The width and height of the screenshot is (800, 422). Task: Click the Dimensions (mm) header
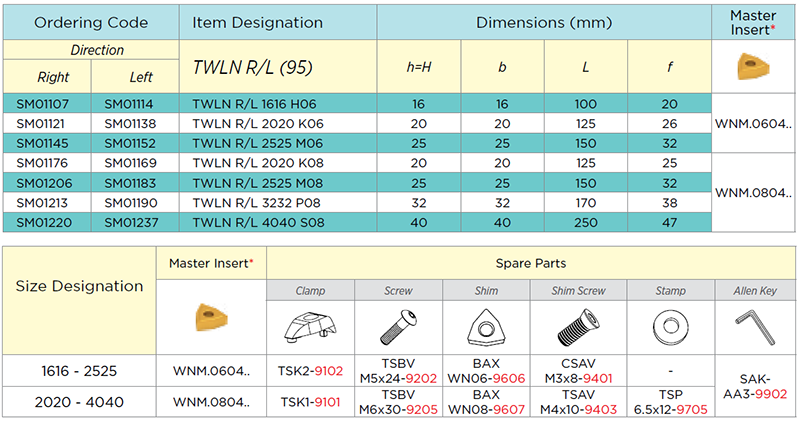(544, 22)
